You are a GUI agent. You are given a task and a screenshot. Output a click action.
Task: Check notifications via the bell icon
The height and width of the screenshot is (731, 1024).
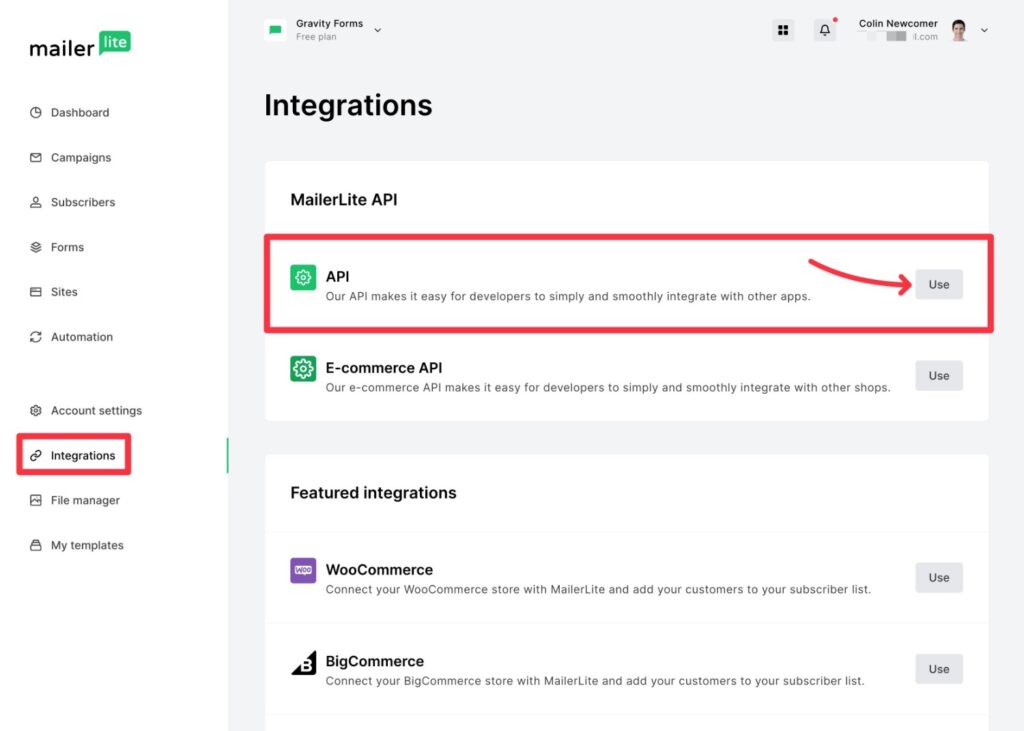pos(825,30)
